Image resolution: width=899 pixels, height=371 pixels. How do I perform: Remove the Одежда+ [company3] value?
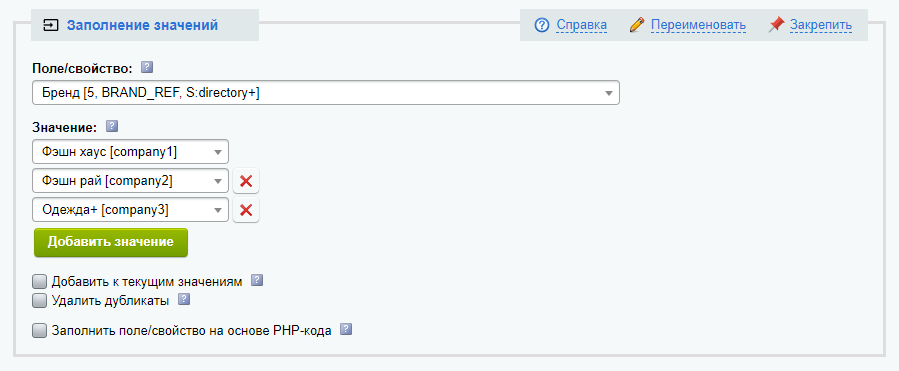[x=246, y=210]
